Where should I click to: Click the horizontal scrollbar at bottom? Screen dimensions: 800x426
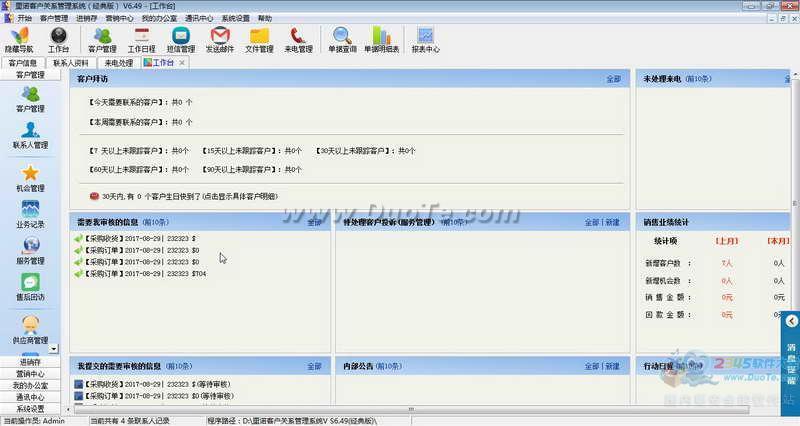coord(411,409)
